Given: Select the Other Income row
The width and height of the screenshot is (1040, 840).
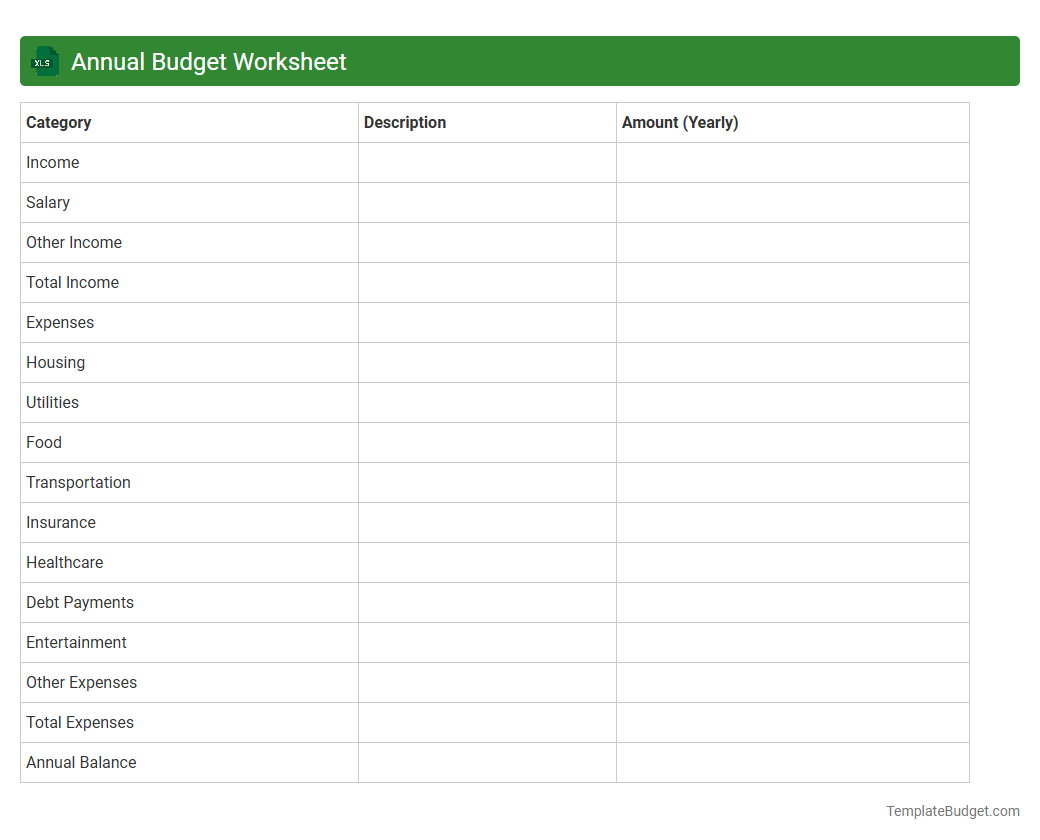Looking at the screenshot, I should coord(73,242).
